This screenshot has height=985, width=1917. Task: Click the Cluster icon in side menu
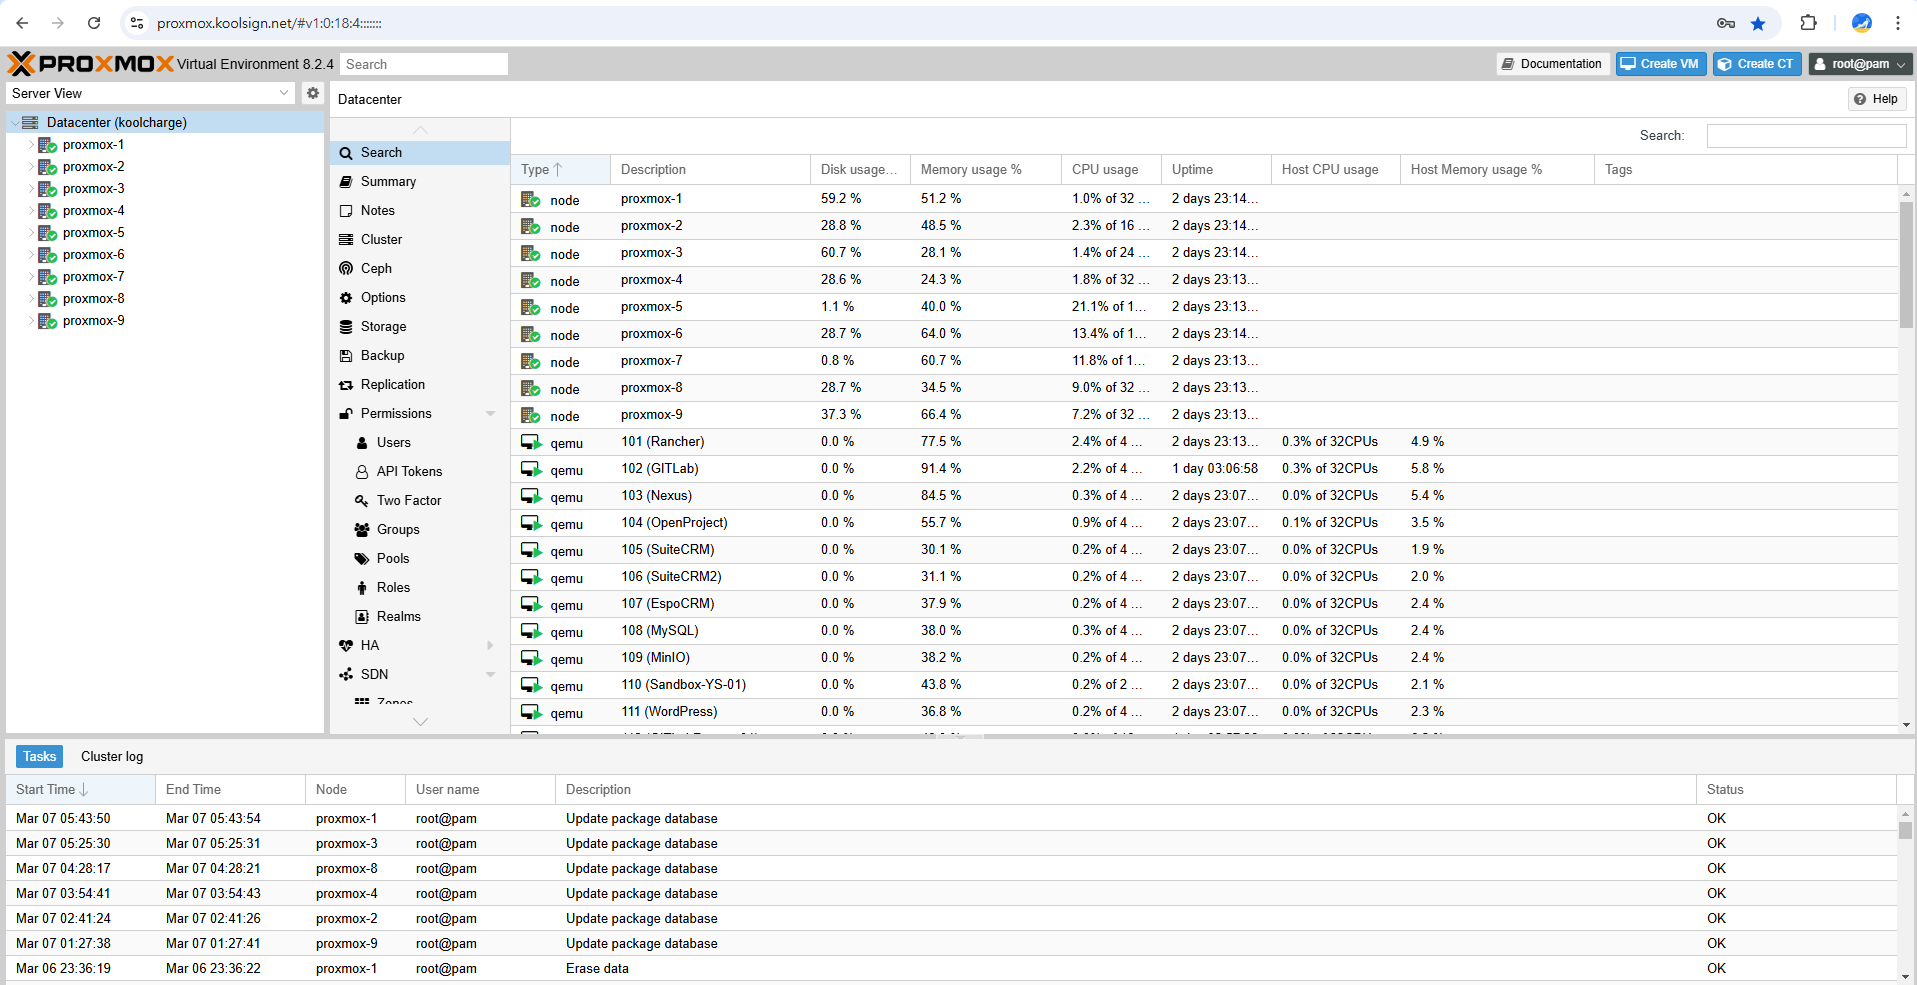pos(346,240)
